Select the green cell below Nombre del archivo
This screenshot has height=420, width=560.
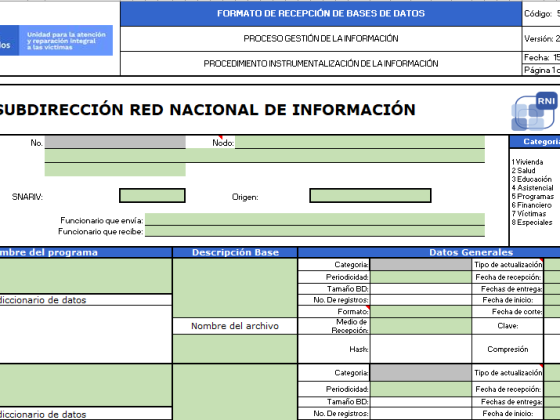pos(235,349)
